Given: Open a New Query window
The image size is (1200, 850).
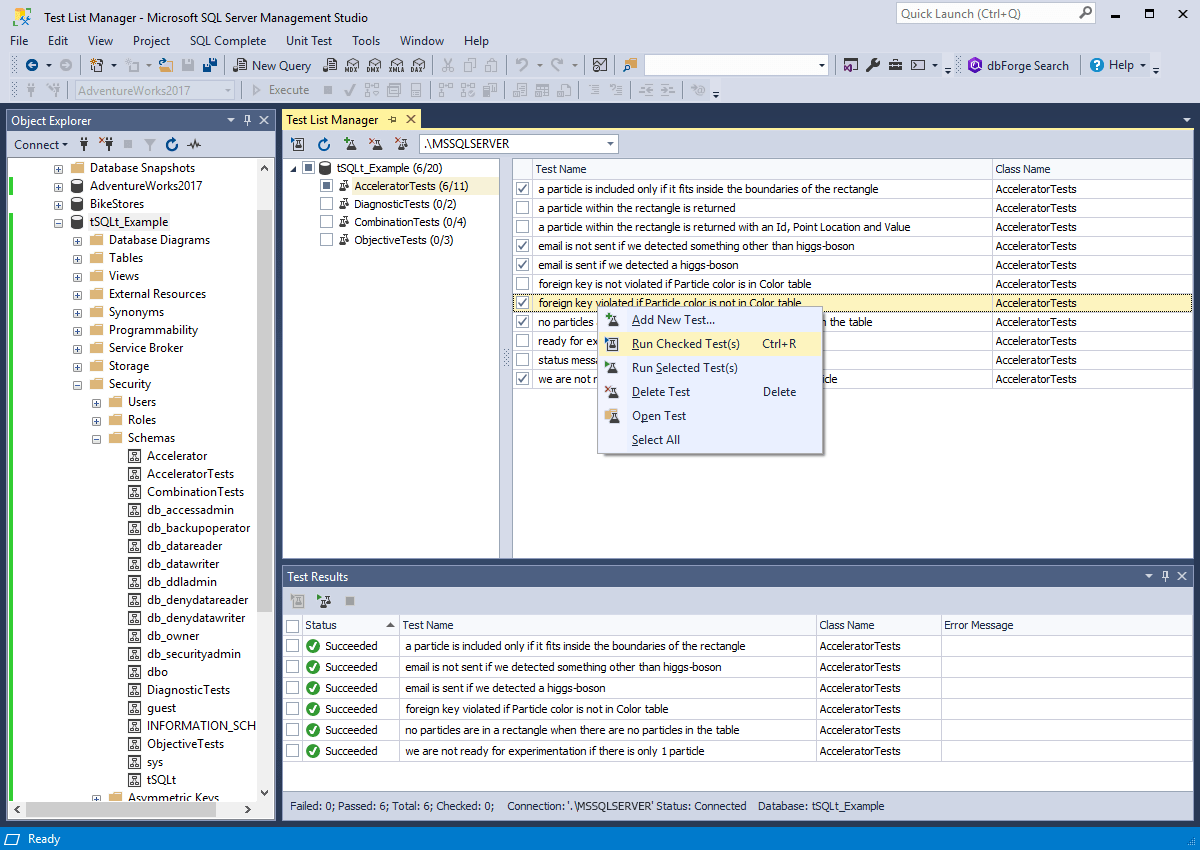Looking at the screenshot, I should [x=271, y=64].
